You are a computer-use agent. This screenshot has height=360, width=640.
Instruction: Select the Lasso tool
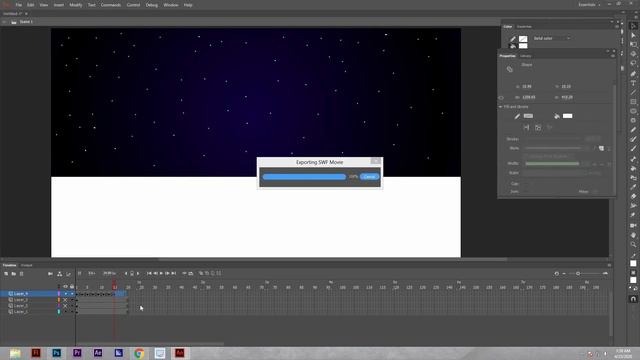(633, 63)
